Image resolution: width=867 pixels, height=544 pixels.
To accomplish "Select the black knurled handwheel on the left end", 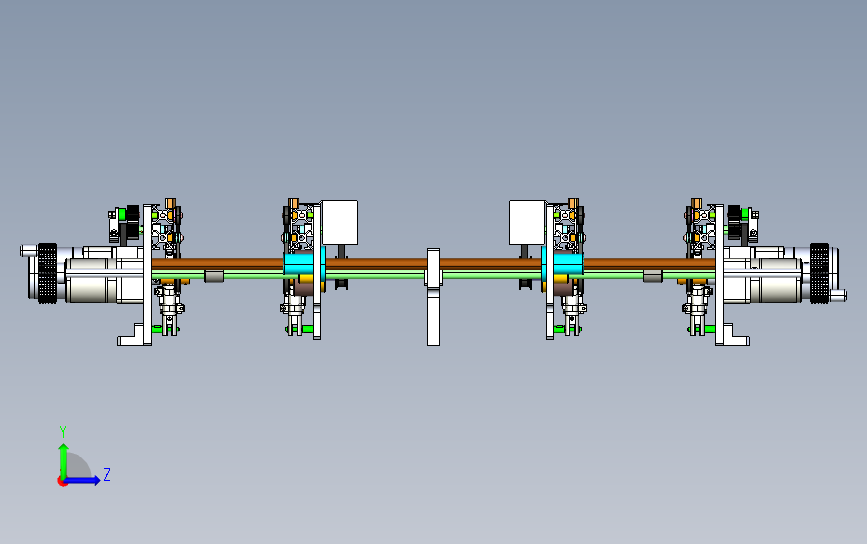I will [47, 273].
